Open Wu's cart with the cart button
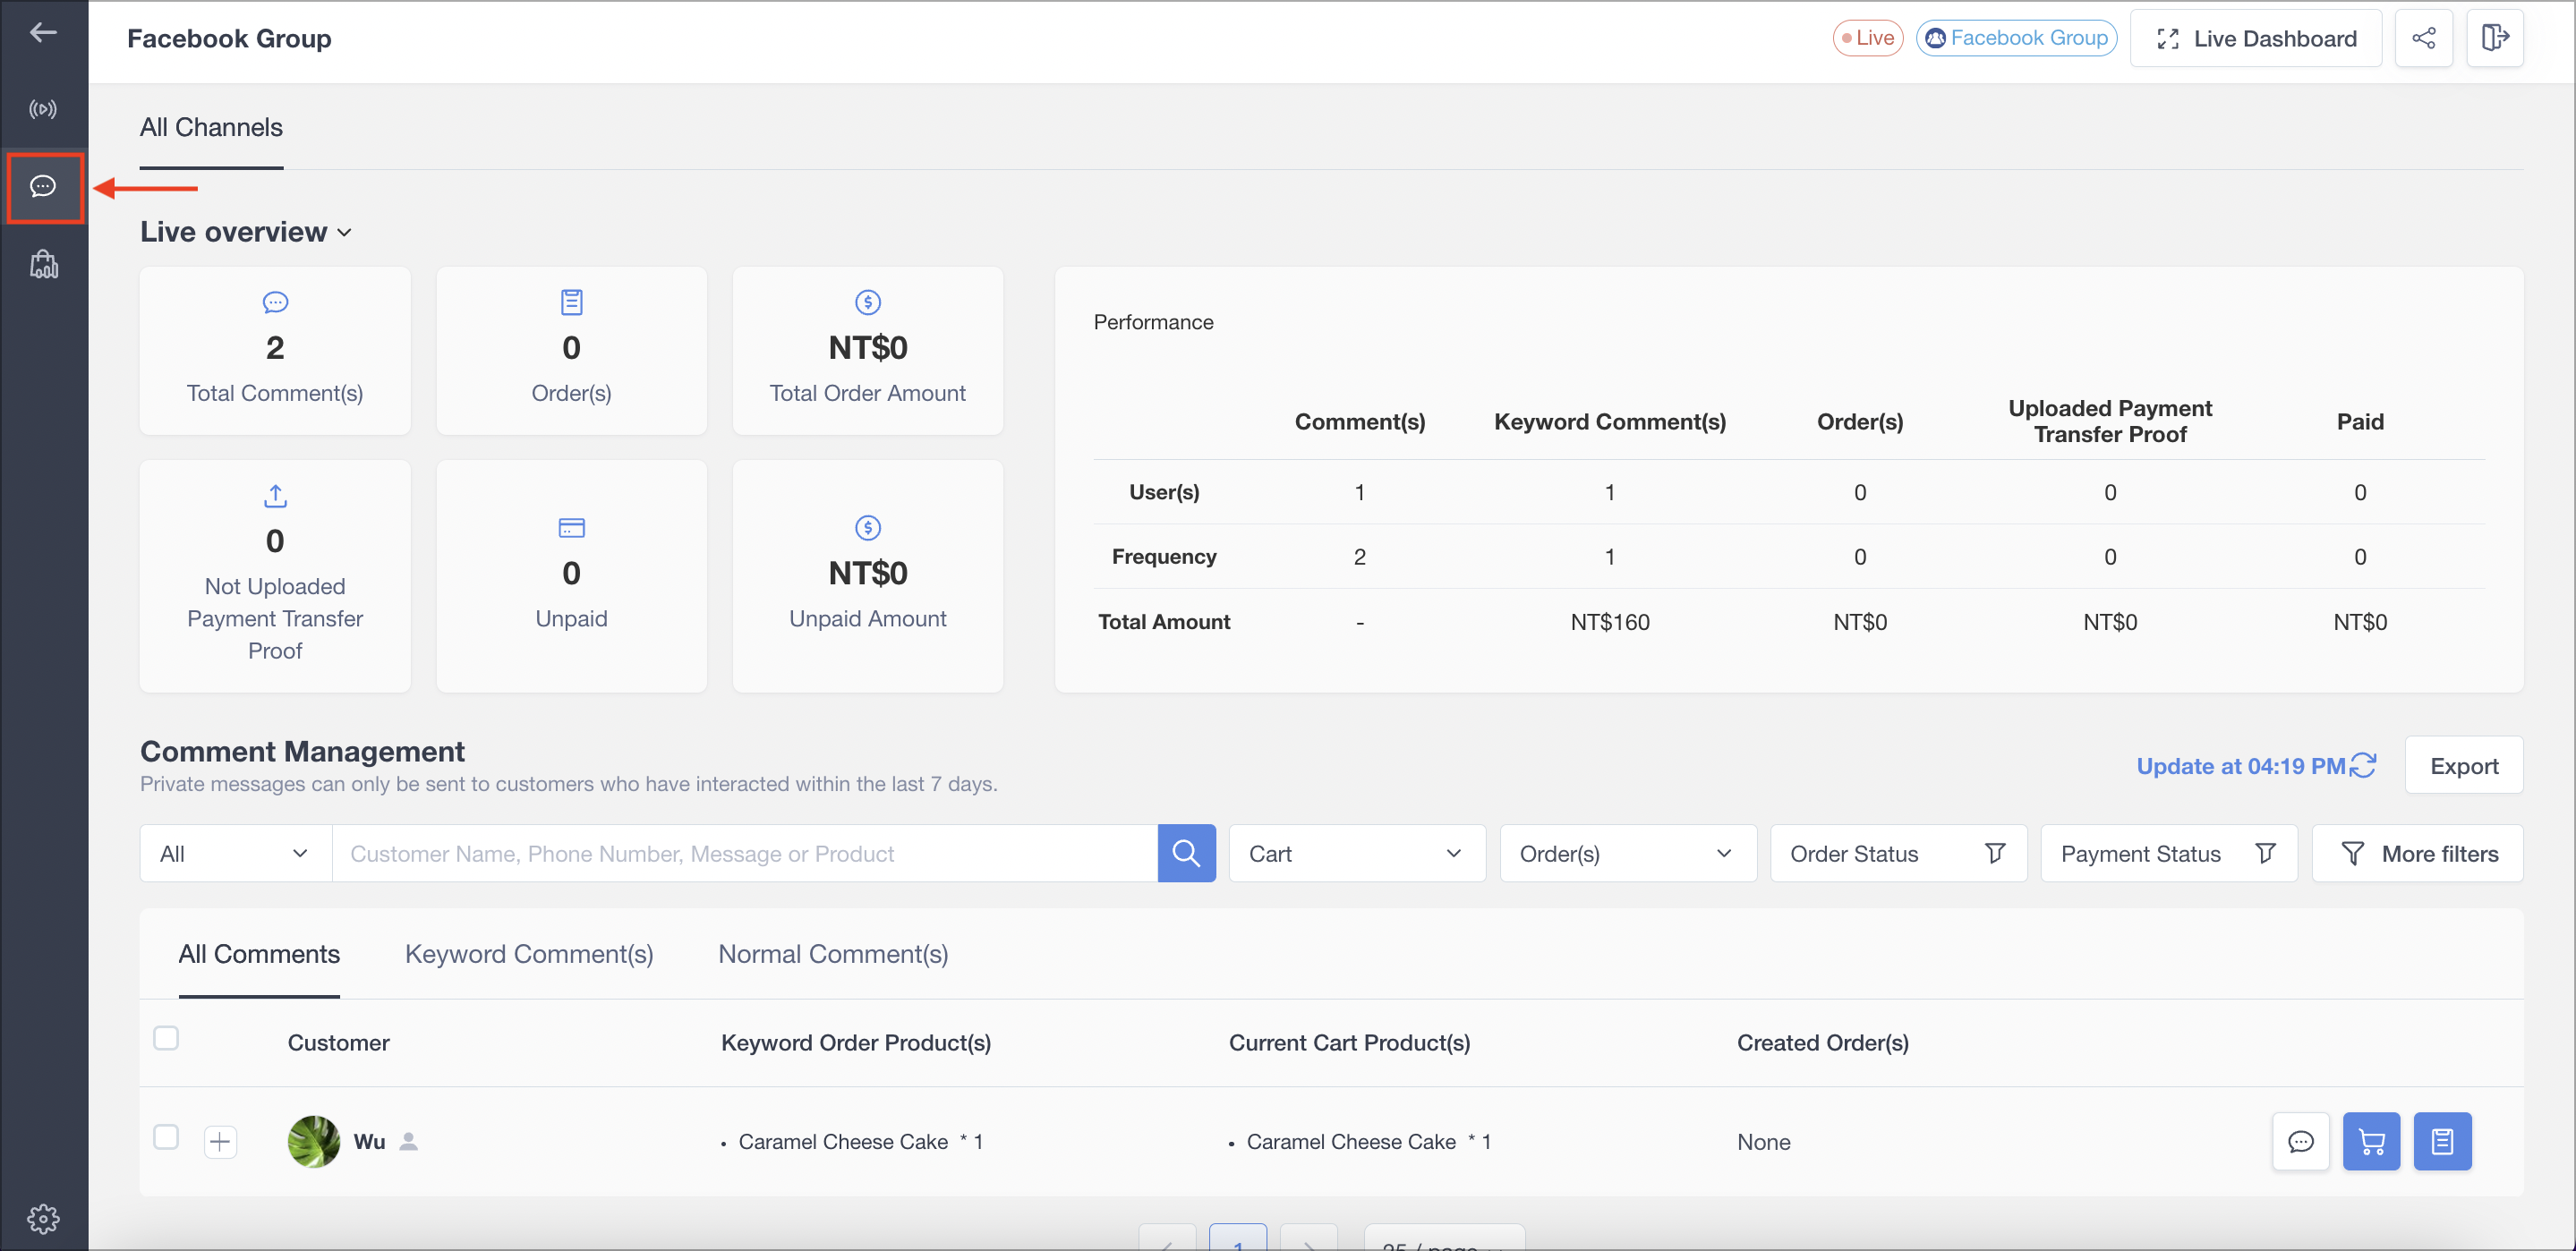 (2371, 1141)
